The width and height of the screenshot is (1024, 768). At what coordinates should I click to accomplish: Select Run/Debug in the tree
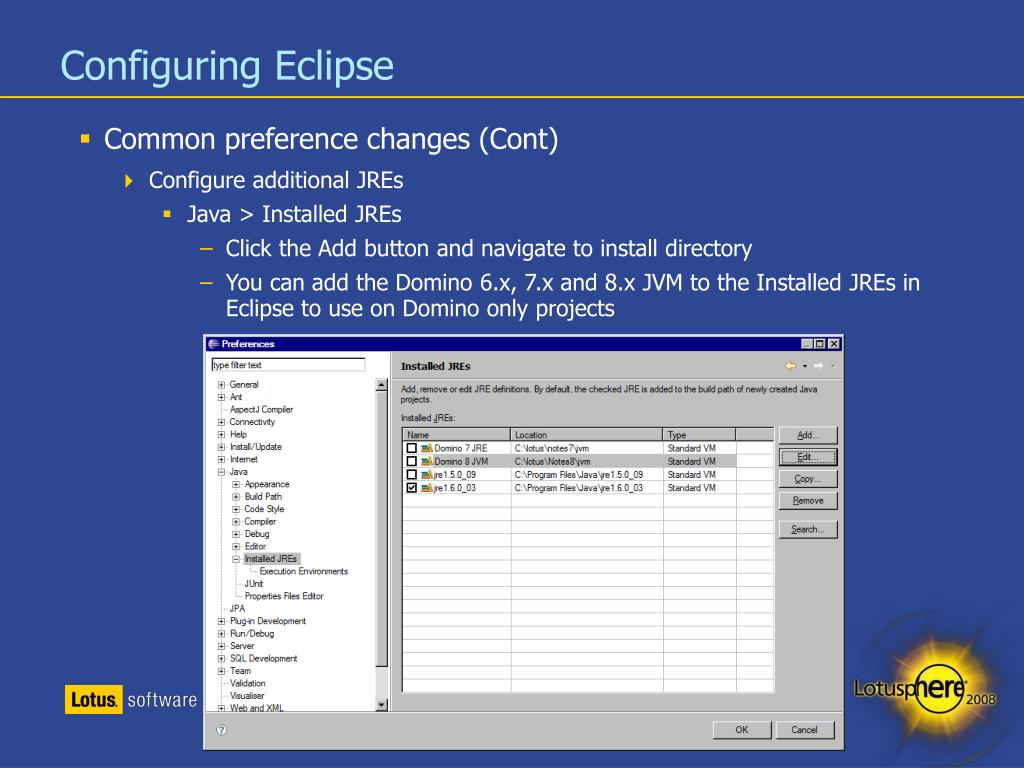(x=252, y=633)
